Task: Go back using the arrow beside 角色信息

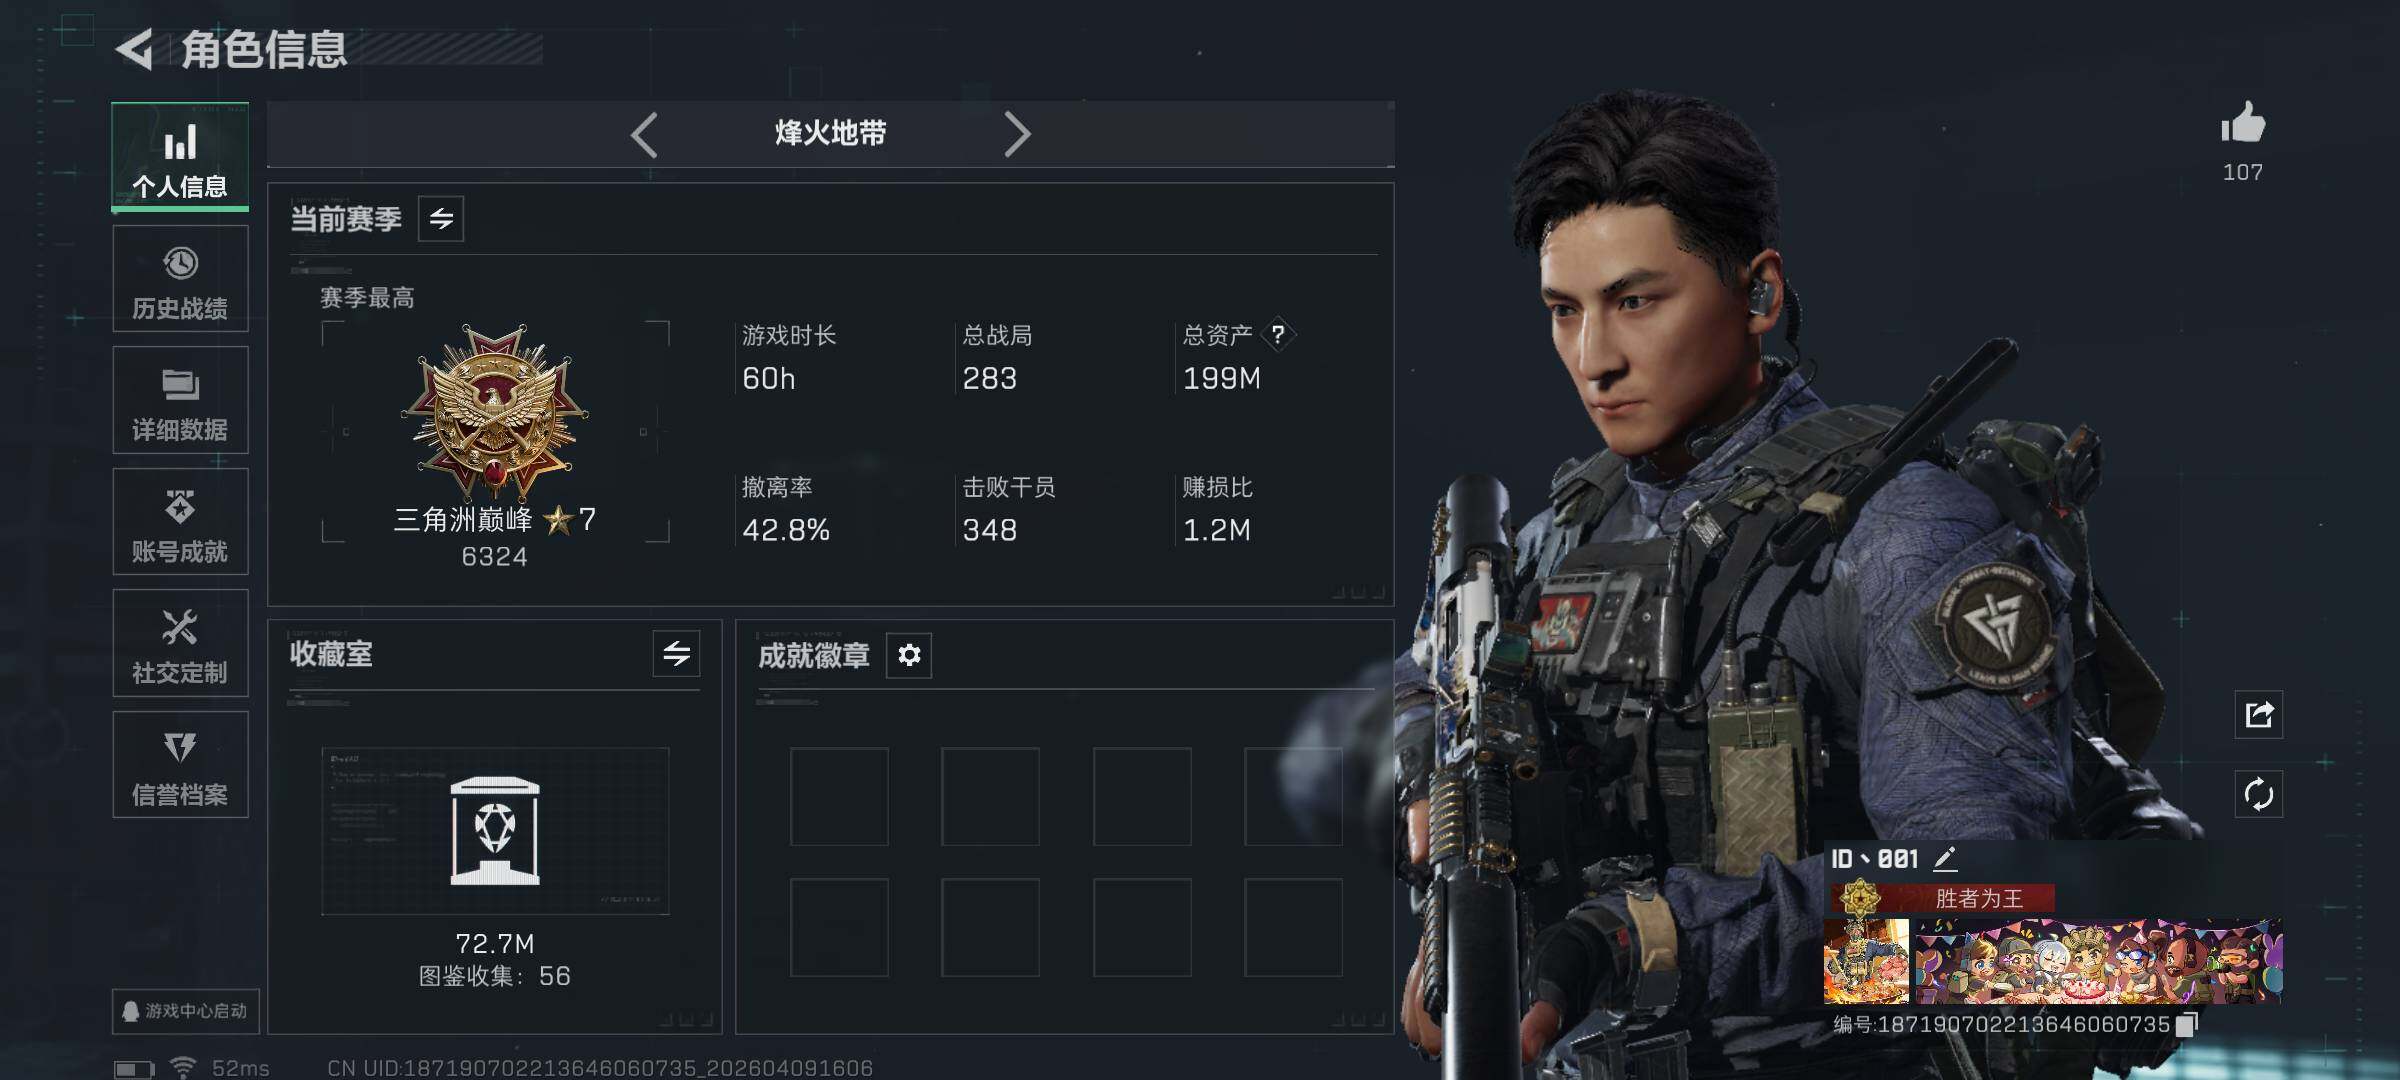Action: click(134, 49)
